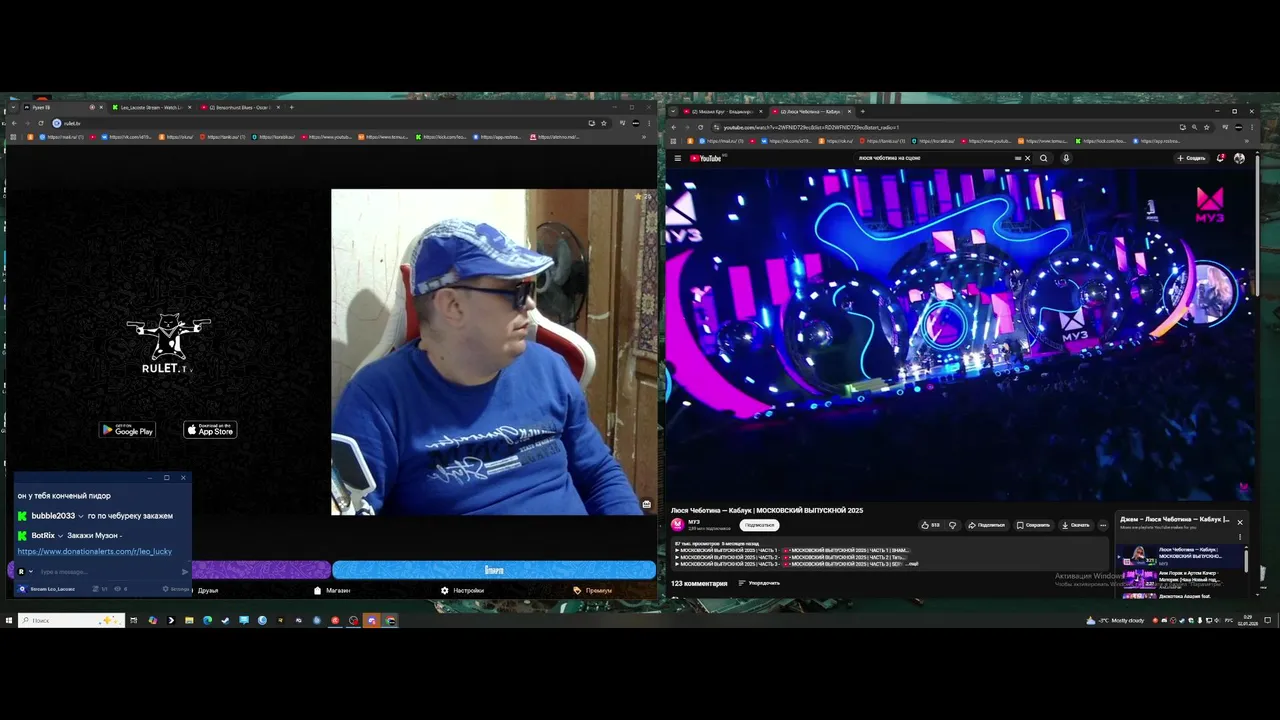Open a new tab in YouTube browser window
The height and width of the screenshot is (720, 1280).
coord(863,111)
